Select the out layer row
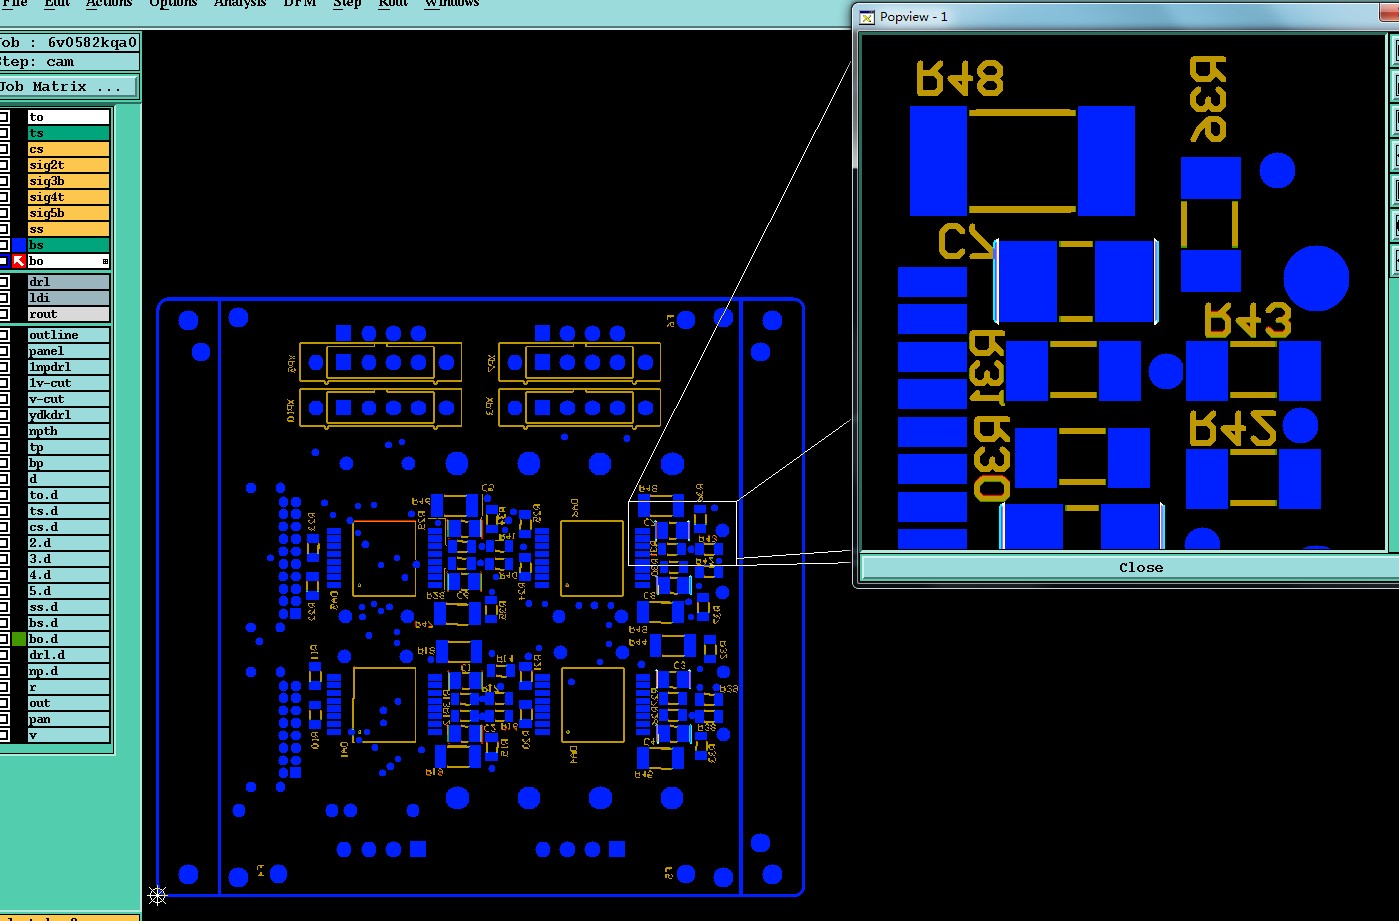The height and width of the screenshot is (921, 1399). (x=68, y=703)
